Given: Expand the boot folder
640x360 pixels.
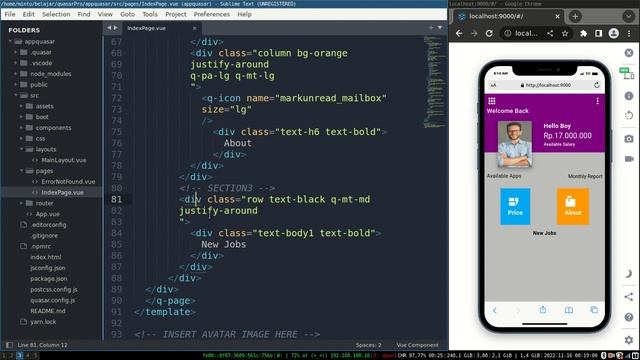Looking at the screenshot, I should (21, 117).
